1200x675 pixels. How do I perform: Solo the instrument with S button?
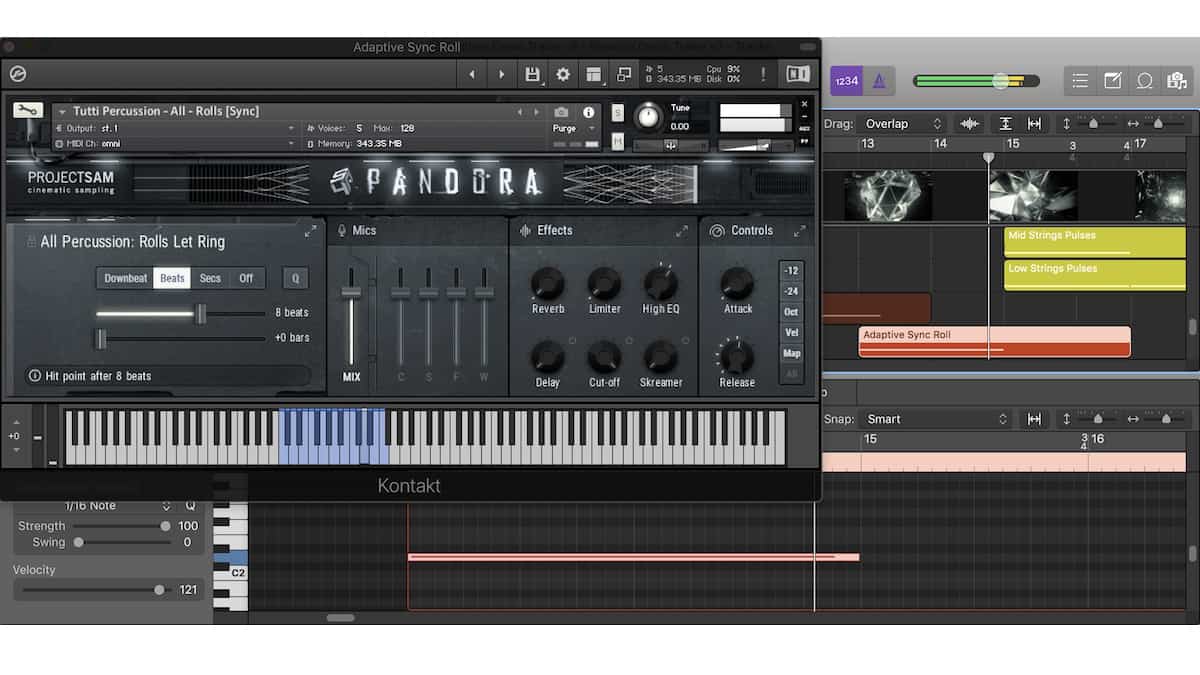click(618, 112)
